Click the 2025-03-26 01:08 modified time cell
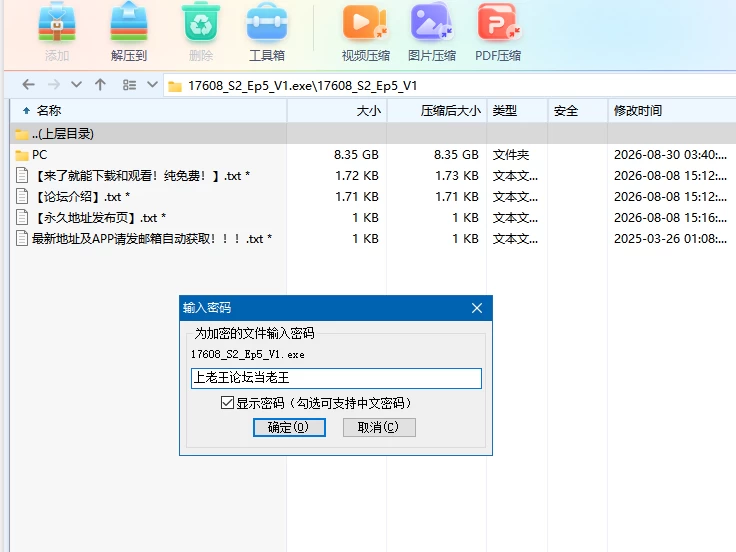 (670, 239)
